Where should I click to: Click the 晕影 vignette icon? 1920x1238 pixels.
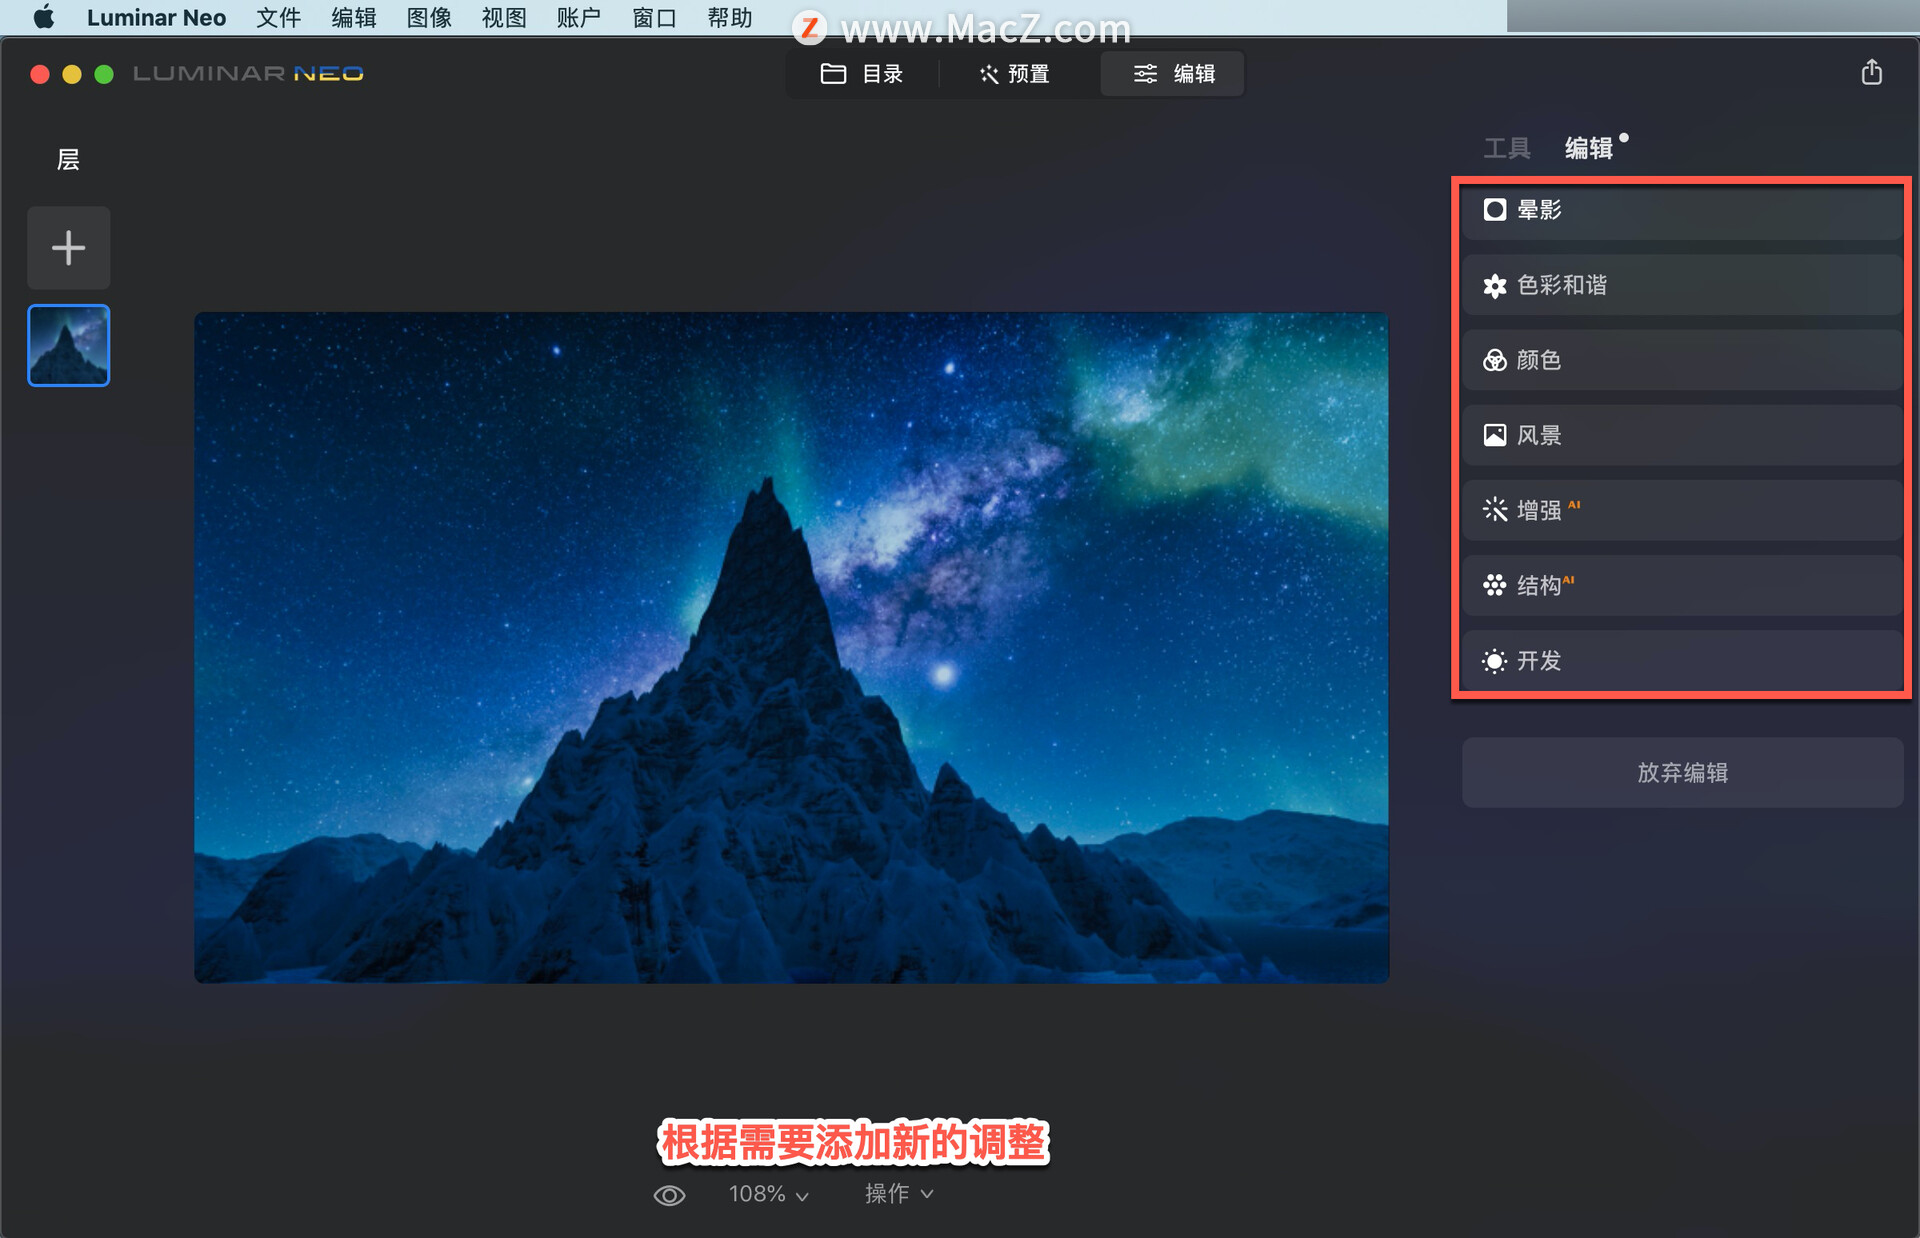tap(1494, 210)
